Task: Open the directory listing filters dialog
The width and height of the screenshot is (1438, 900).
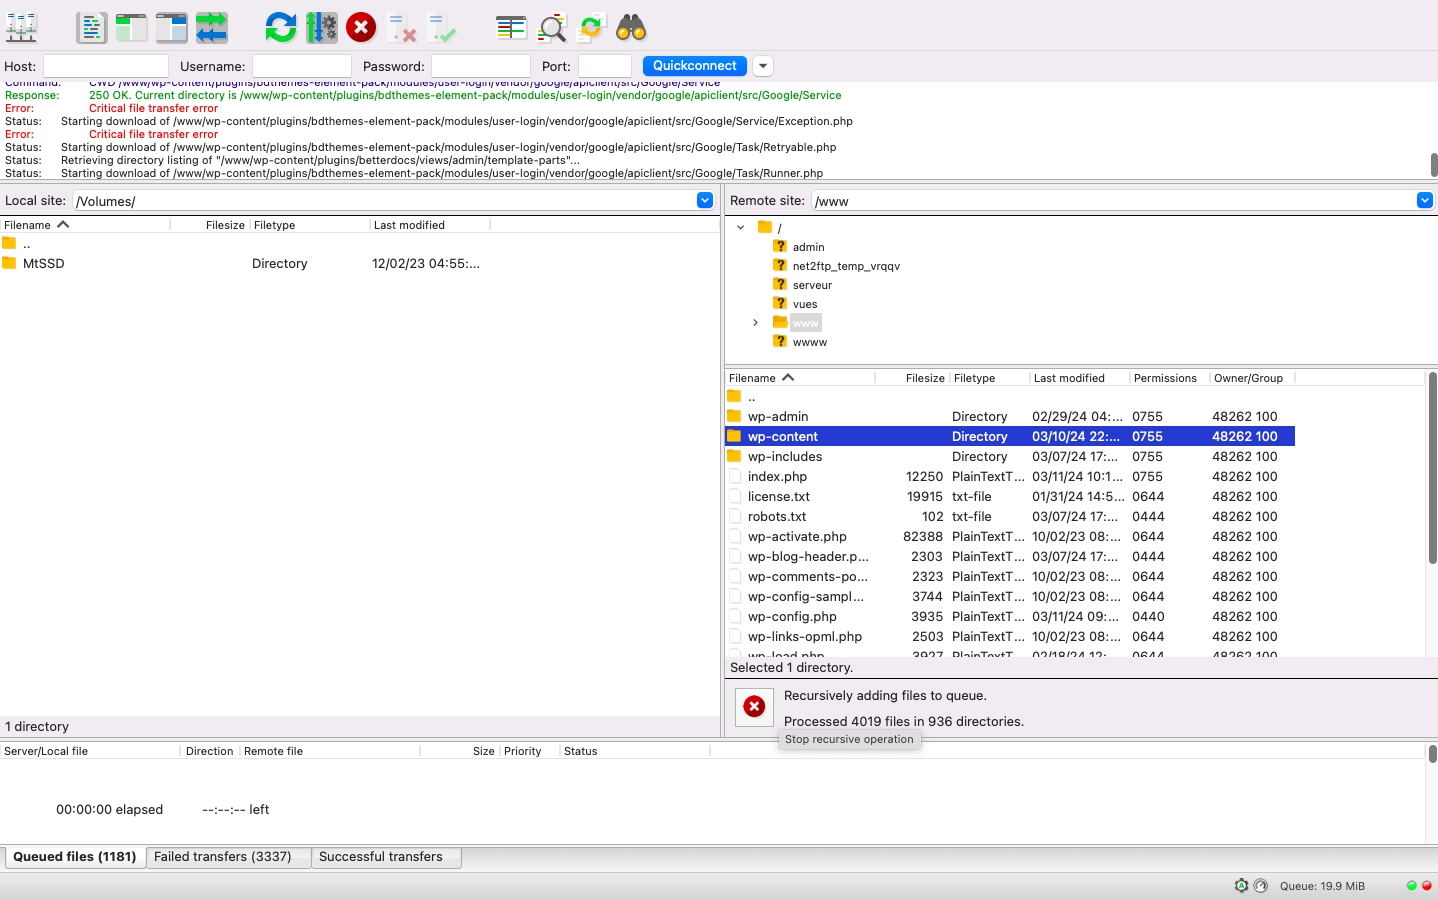Action: [511, 27]
